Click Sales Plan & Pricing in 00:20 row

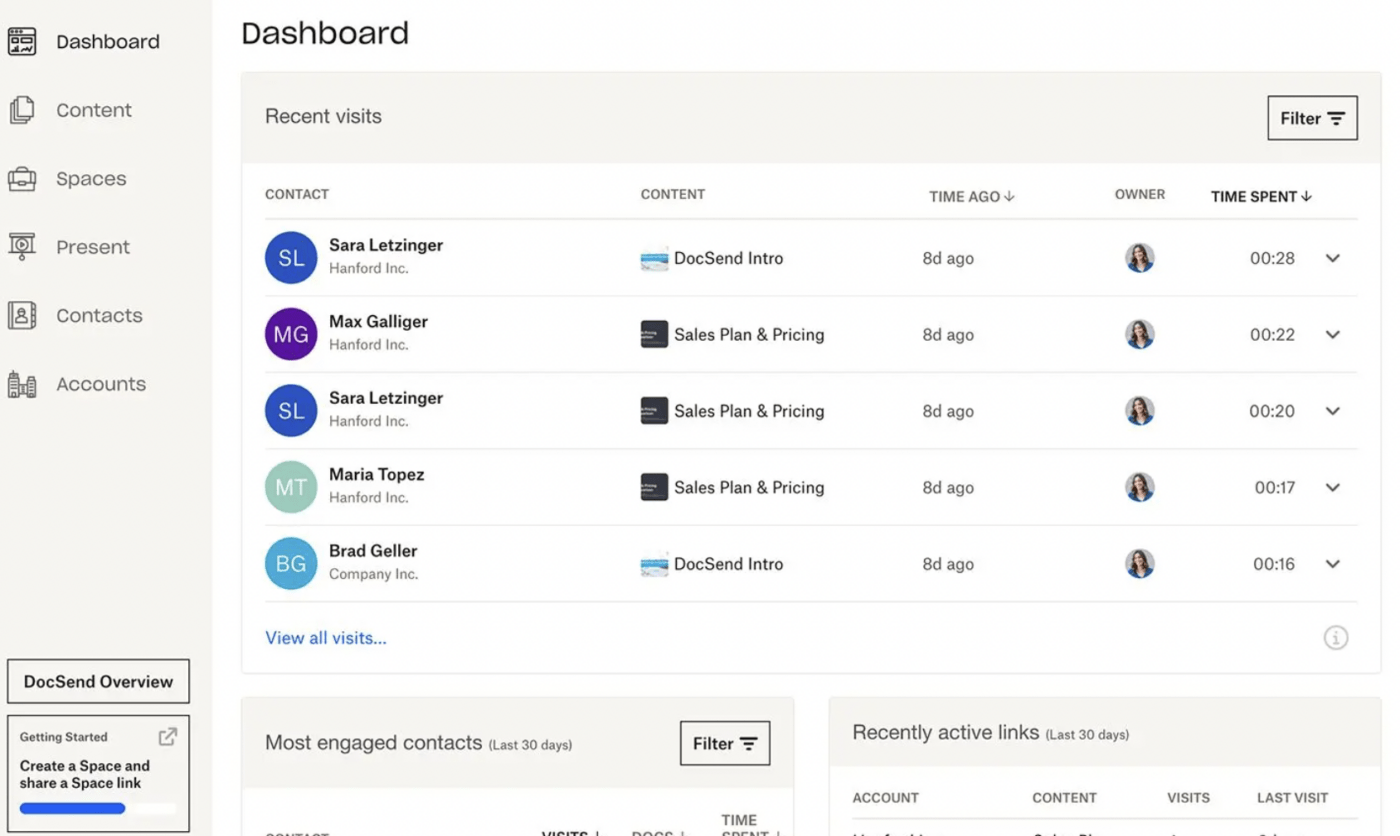point(749,411)
